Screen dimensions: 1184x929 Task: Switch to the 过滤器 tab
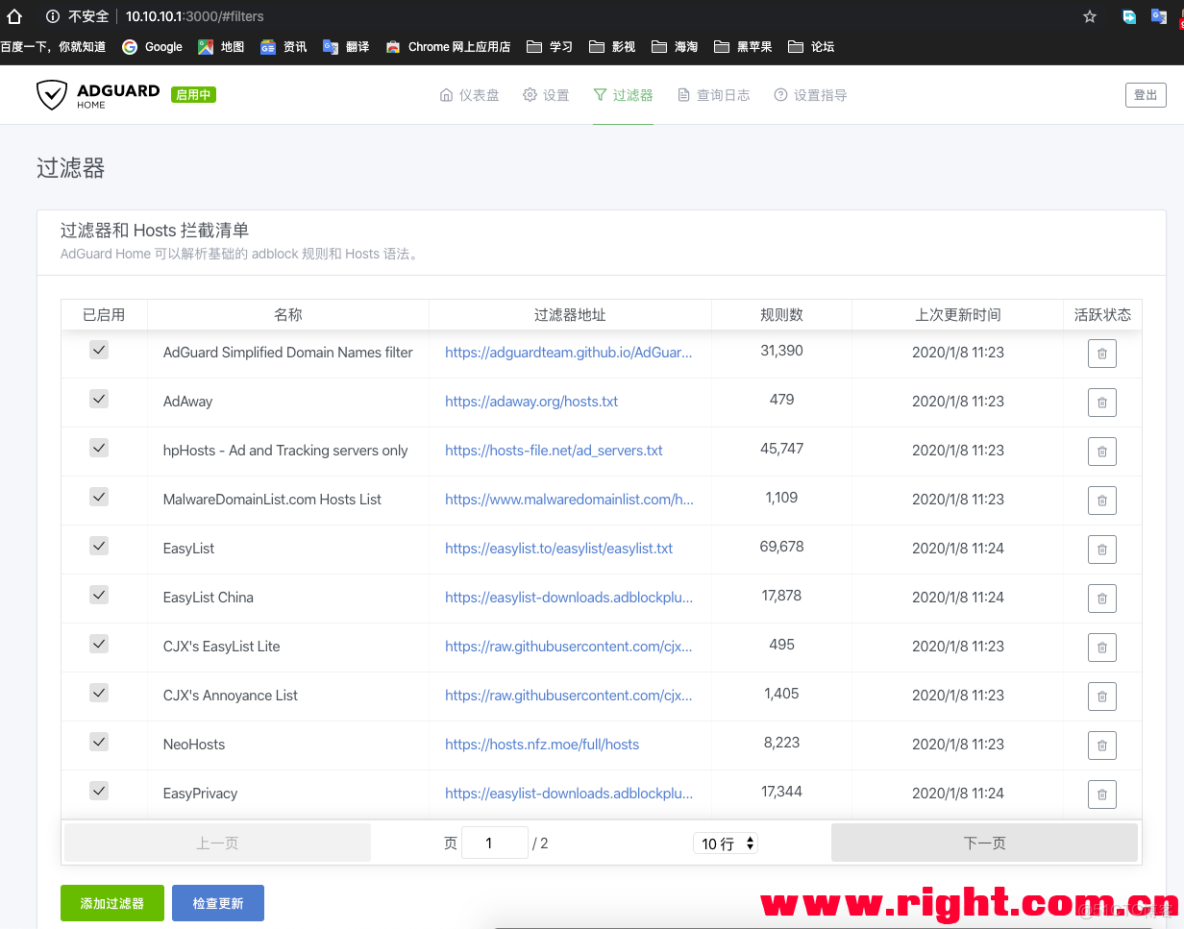click(x=623, y=95)
